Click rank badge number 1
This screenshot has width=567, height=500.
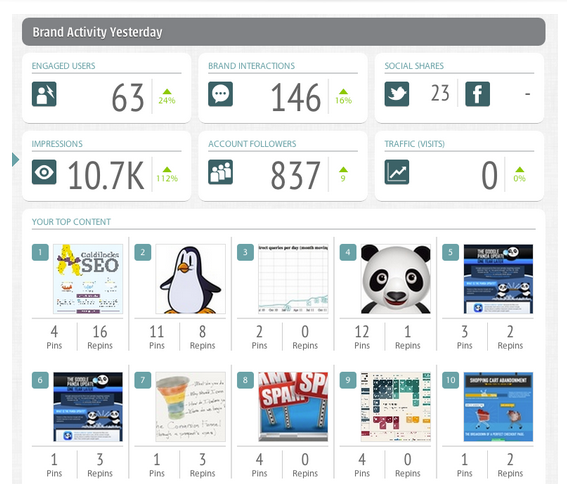[40, 252]
